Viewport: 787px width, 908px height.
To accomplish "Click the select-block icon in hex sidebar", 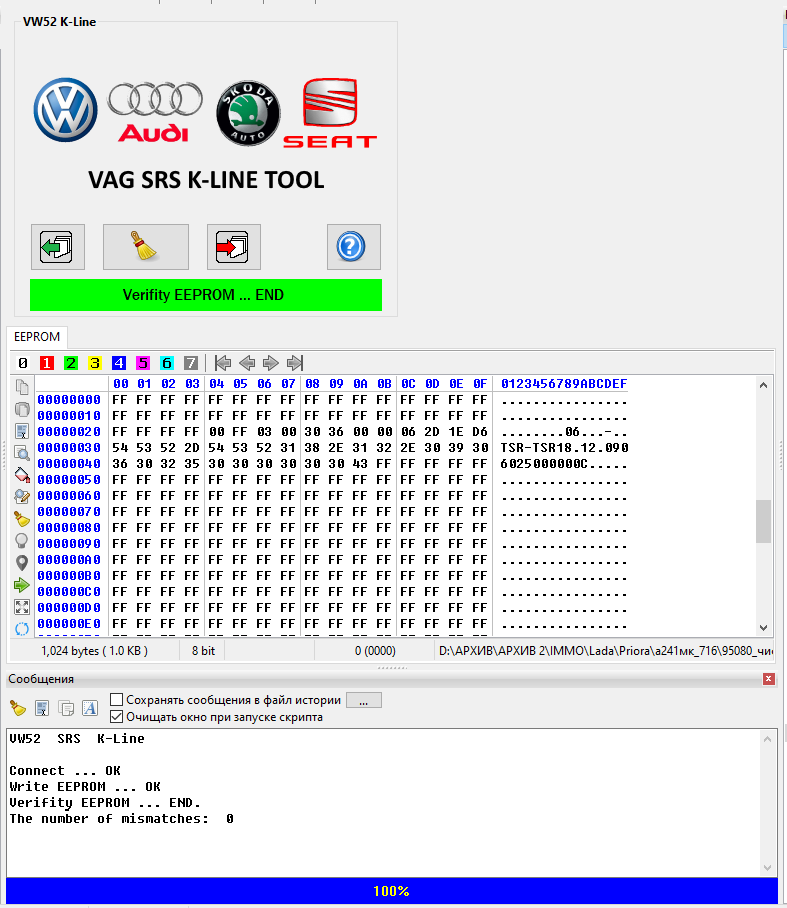I will (x=22, y=431).
